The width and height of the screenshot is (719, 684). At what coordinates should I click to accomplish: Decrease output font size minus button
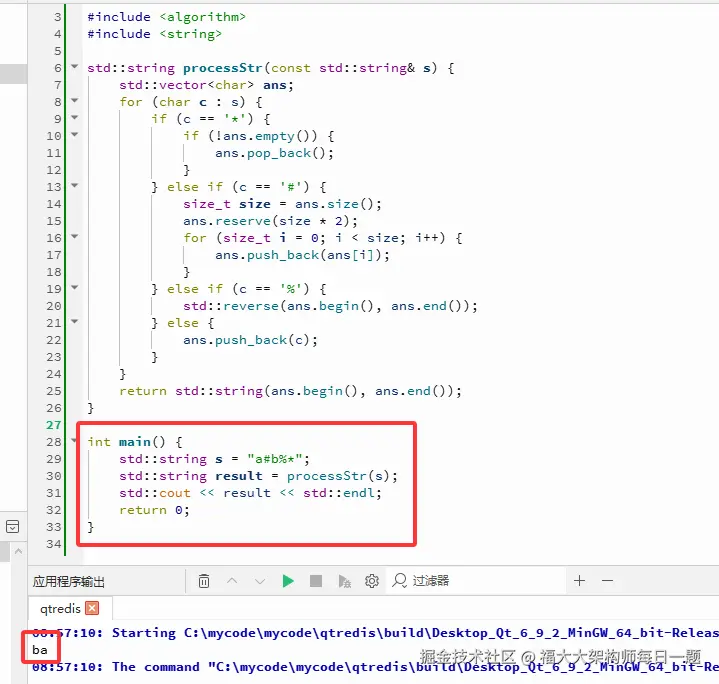point(608,581)
